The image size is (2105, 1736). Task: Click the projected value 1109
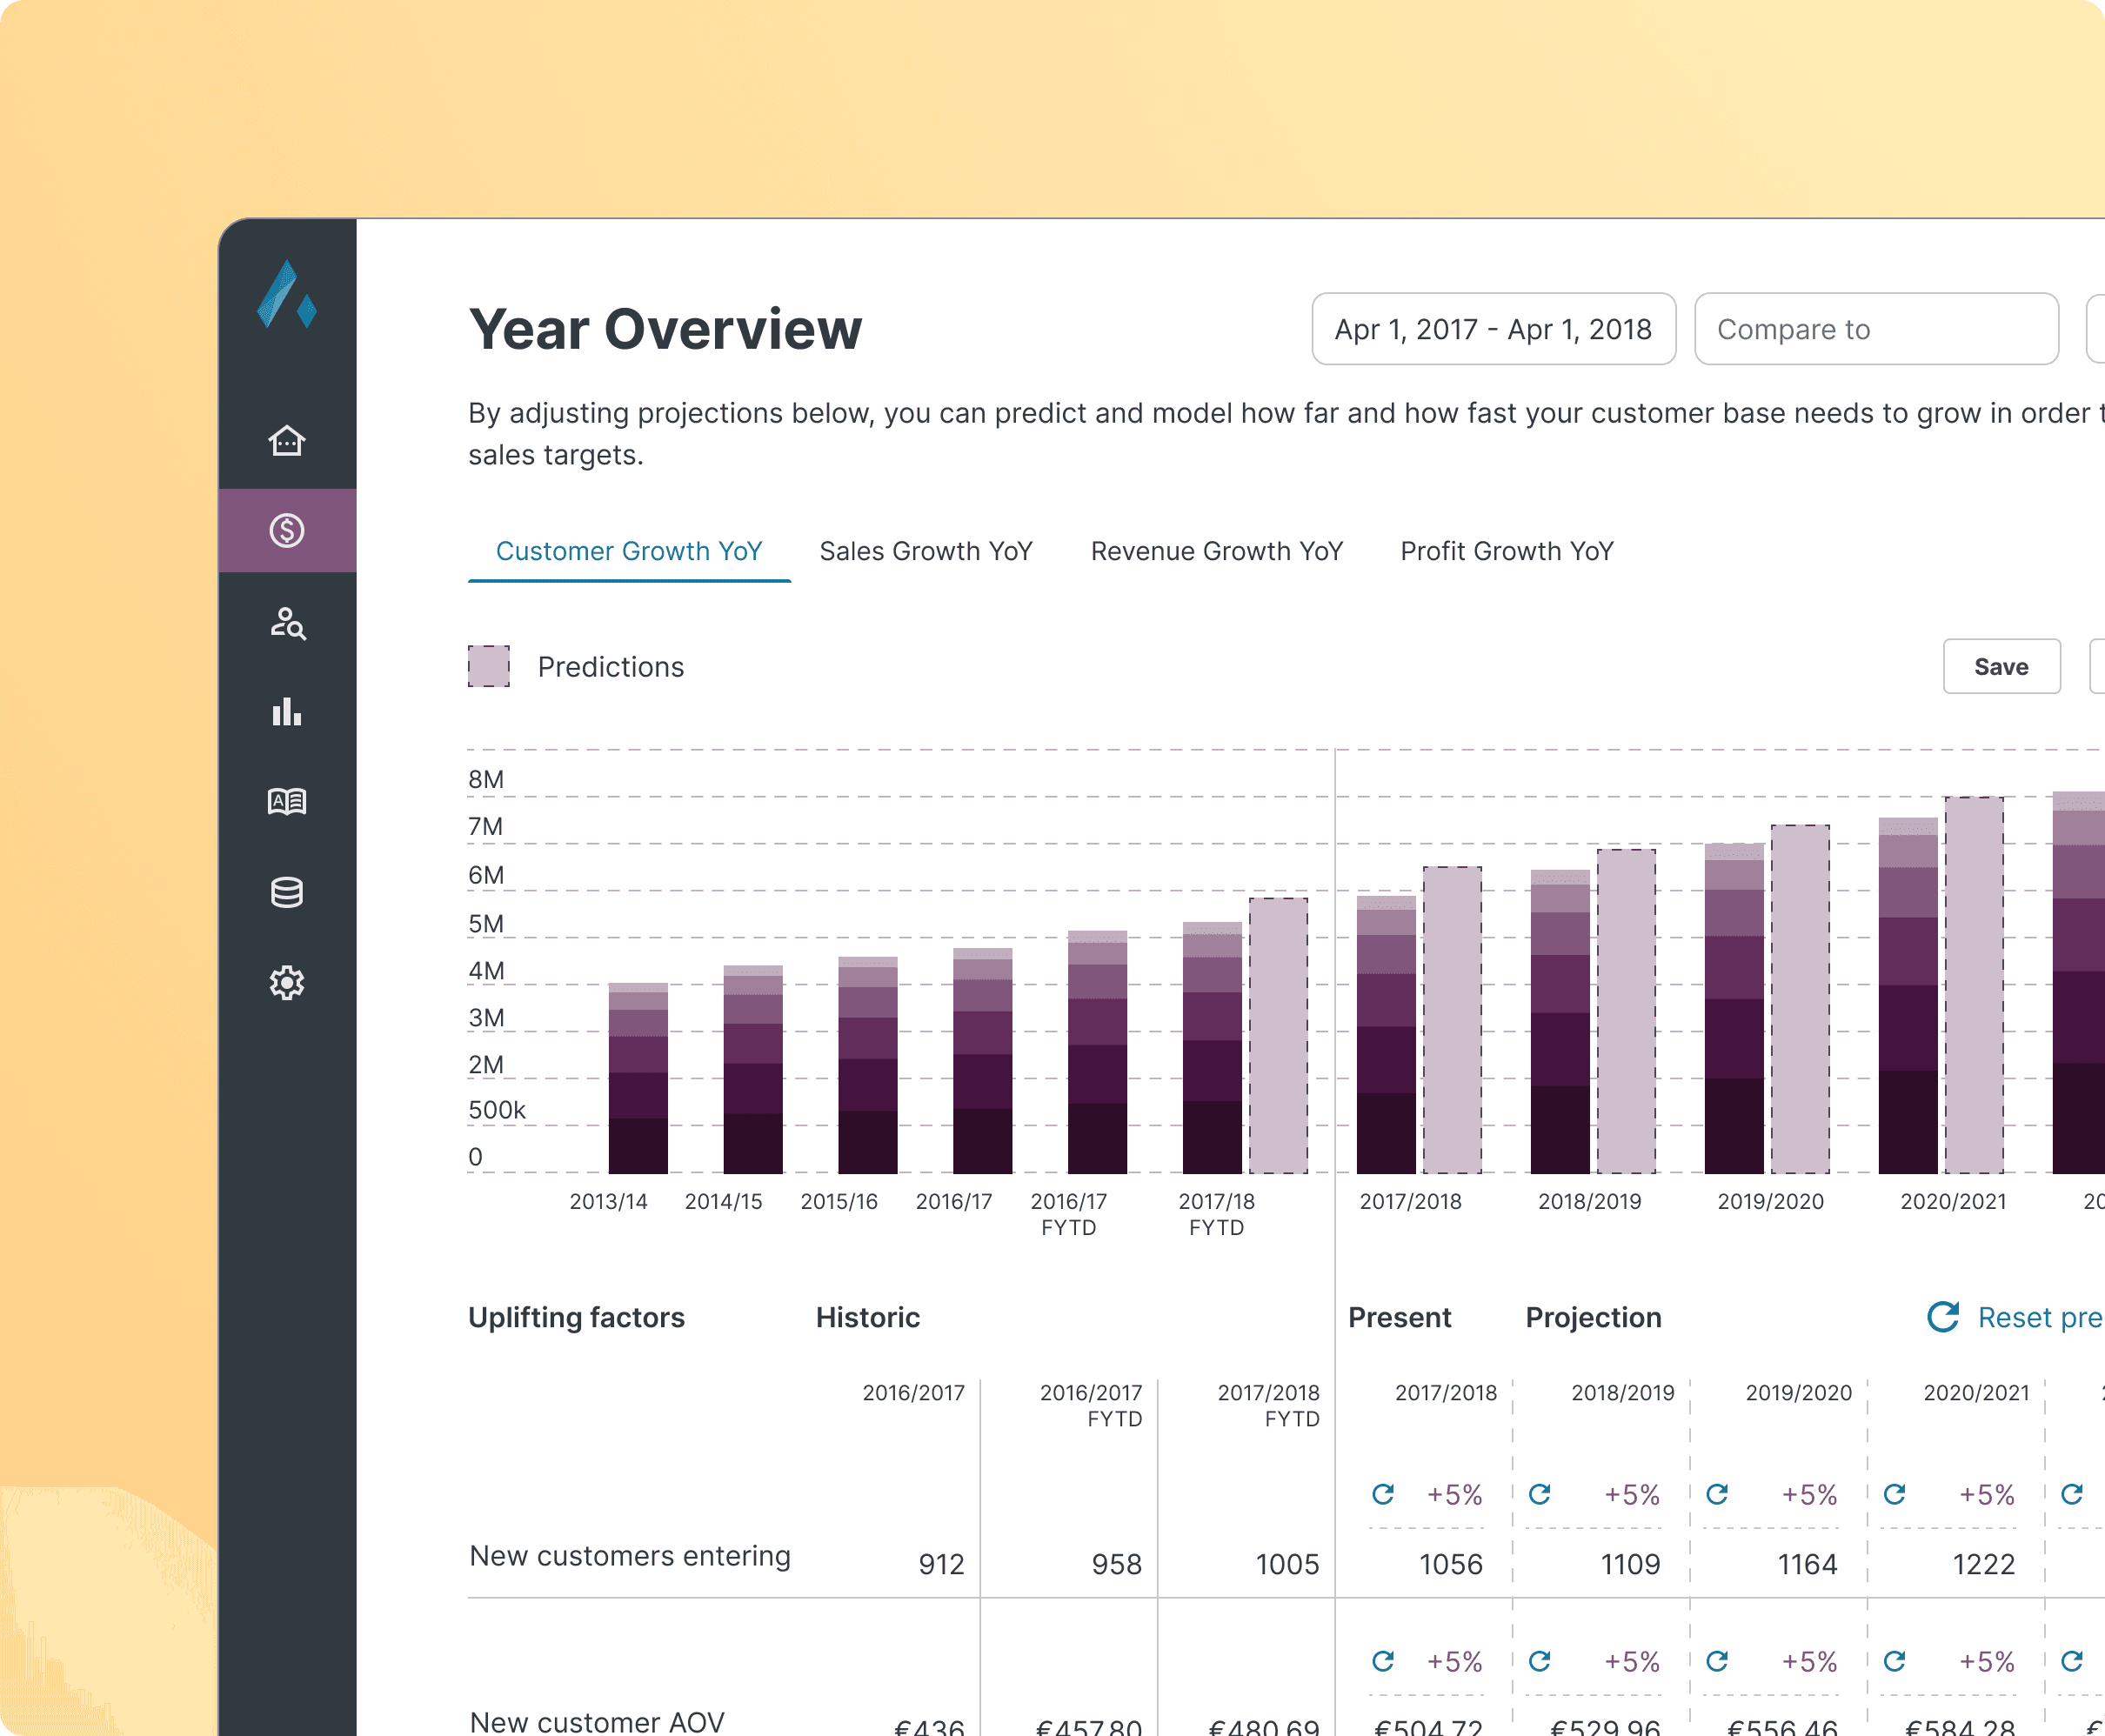1630,1564
